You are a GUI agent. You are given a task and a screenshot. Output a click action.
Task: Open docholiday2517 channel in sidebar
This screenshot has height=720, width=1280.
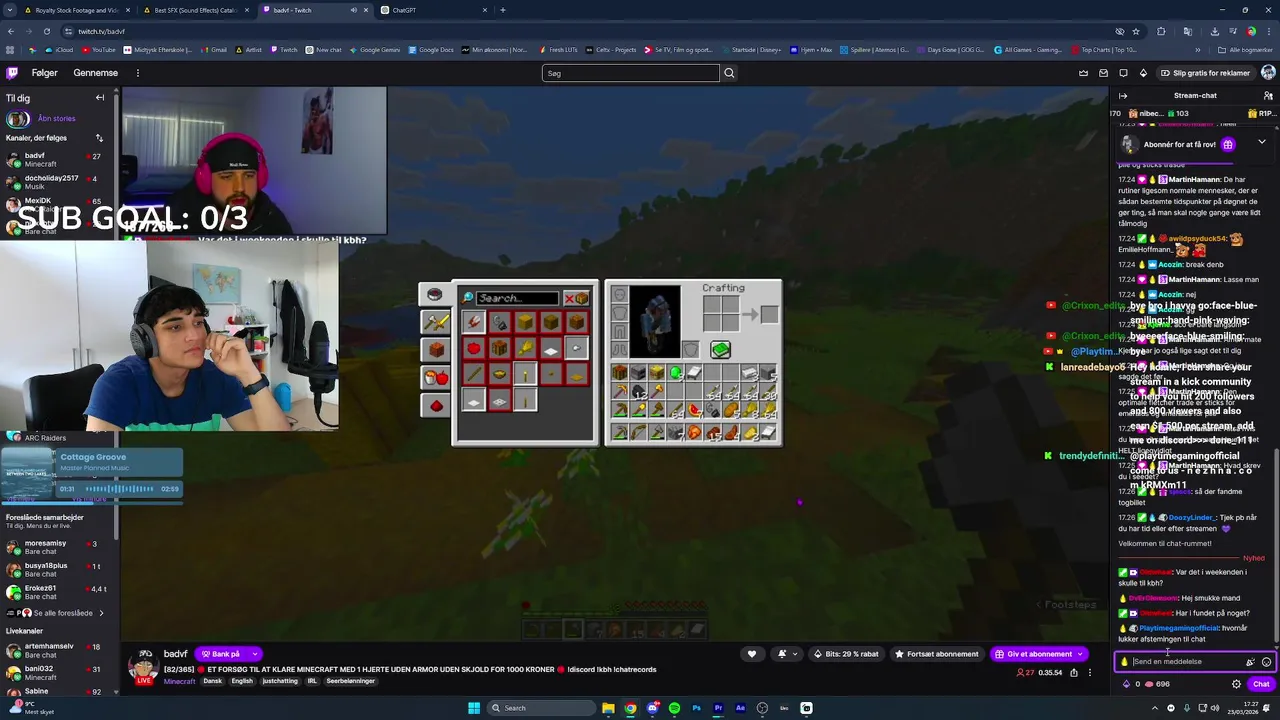tap(56, 182)
